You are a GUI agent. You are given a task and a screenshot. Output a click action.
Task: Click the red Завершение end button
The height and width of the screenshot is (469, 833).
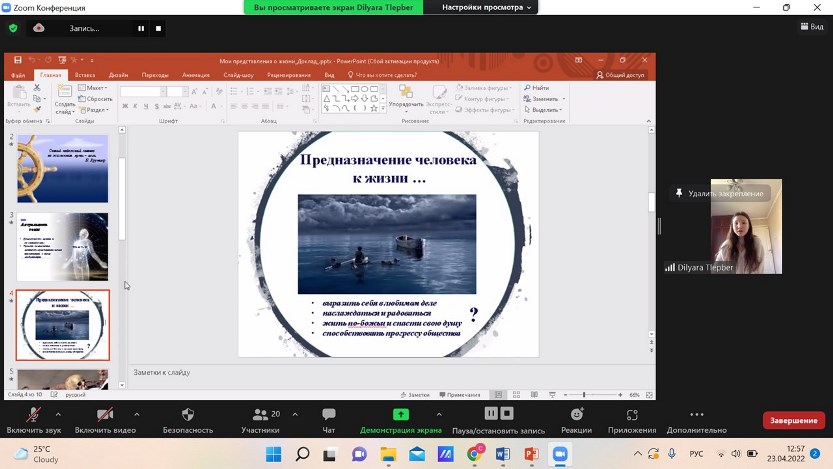tap(794, 420)
